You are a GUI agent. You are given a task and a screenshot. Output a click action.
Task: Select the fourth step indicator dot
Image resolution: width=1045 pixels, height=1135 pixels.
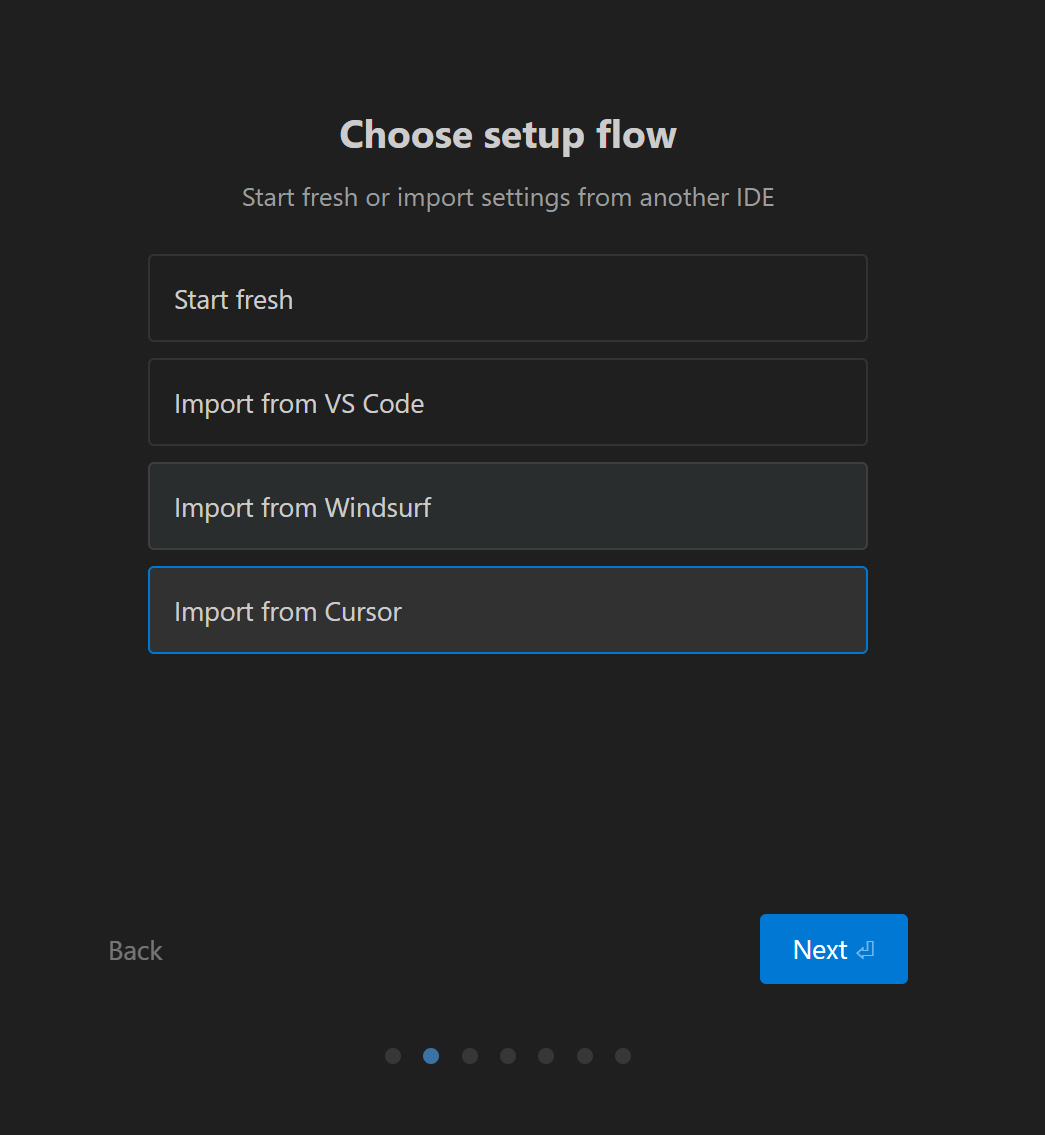508,1056
